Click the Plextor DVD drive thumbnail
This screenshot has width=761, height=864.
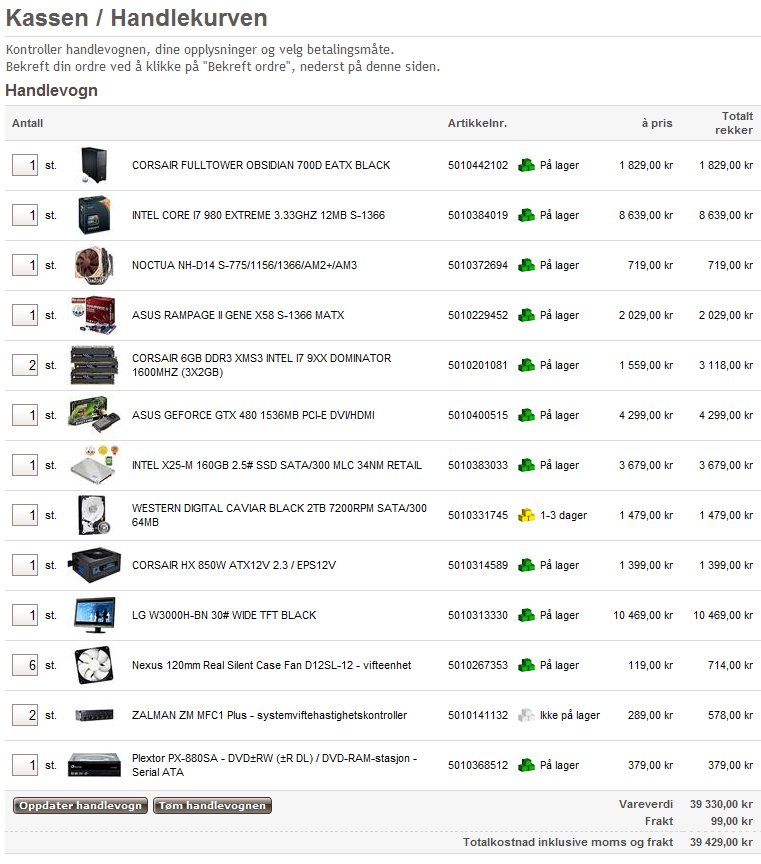tap(94, 765)
